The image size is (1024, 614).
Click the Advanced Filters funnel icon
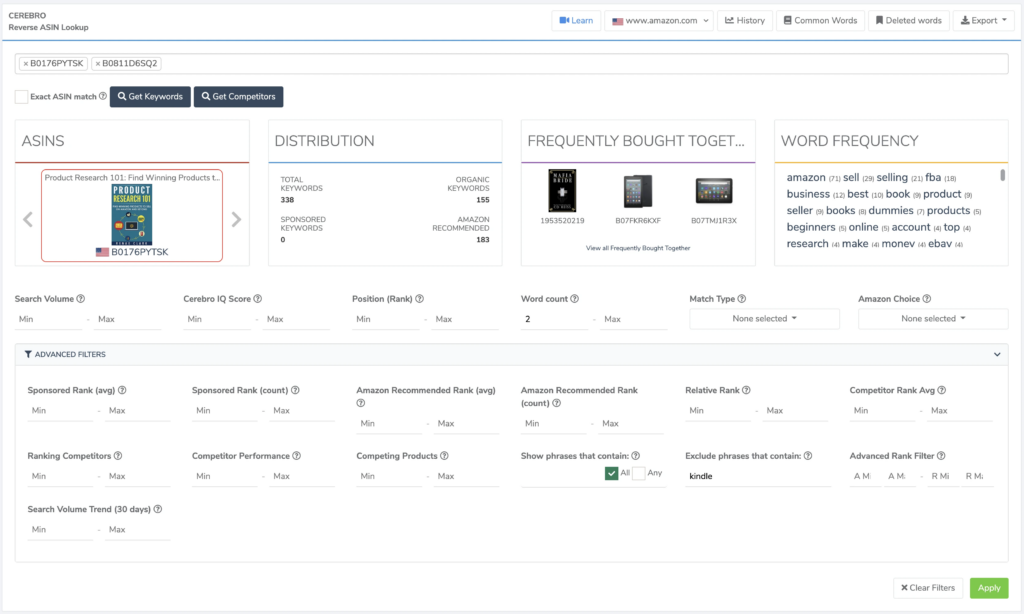(x=28, y=355)
